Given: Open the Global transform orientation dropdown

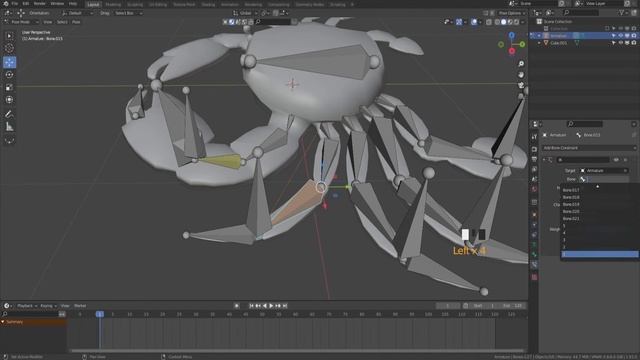Looking at the screenshot, I should coord(245,13).
